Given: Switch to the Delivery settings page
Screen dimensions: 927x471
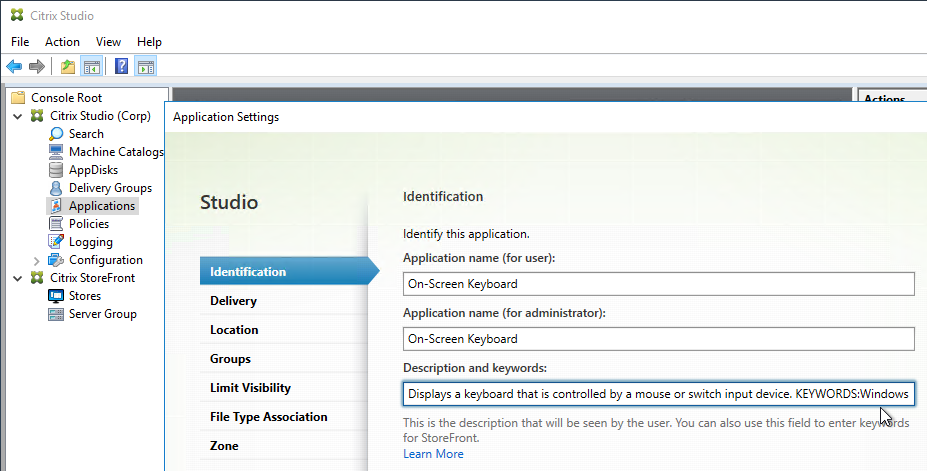Looking at the screenshot, I should (284, 301).
